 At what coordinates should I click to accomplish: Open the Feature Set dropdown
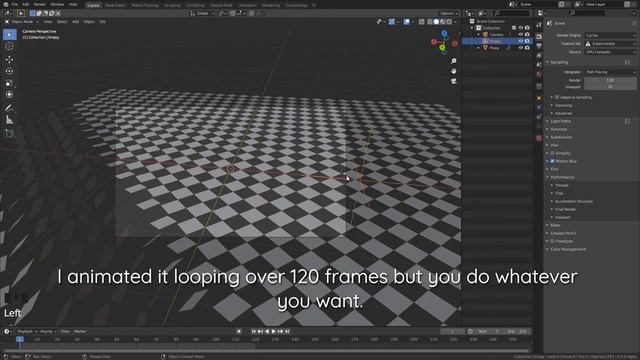coord(610,44)
